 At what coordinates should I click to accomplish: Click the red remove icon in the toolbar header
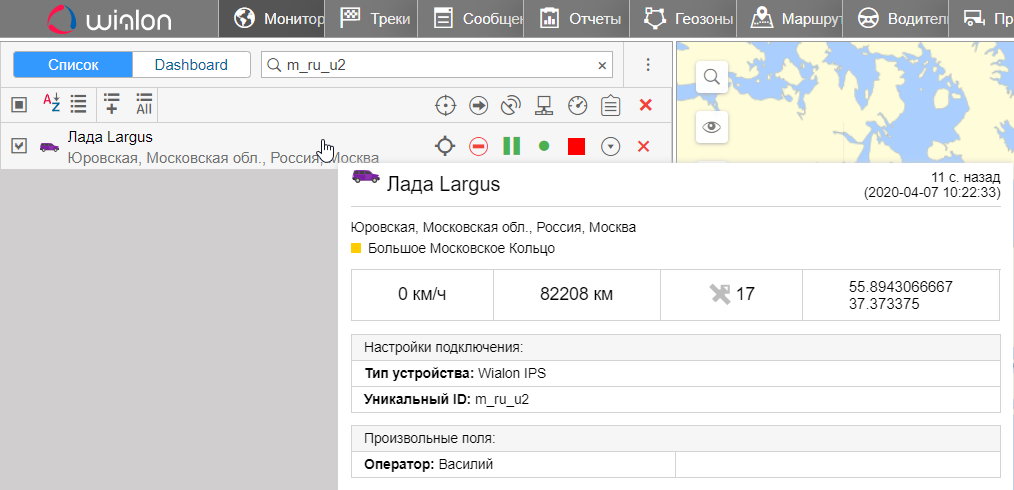pos(645,105)
